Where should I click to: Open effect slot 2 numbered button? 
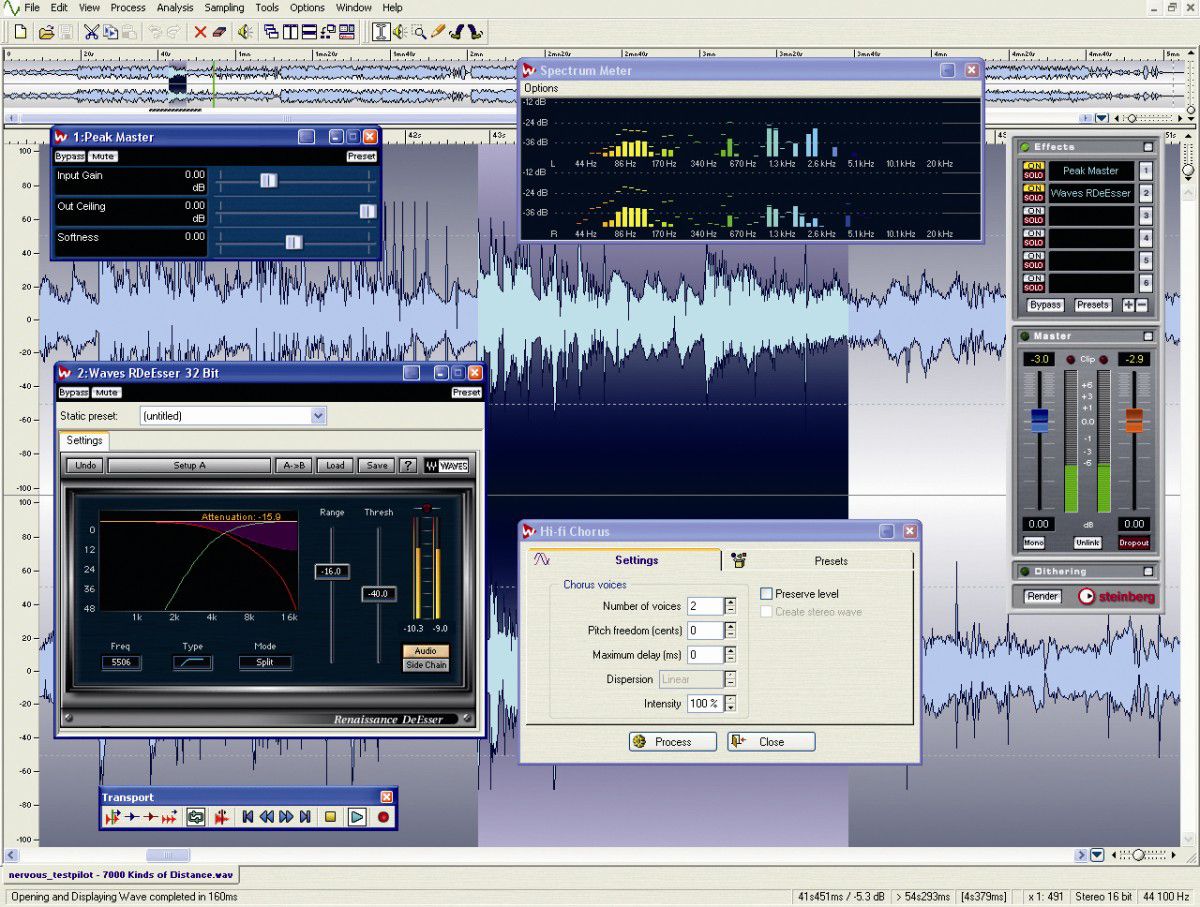1146,193
